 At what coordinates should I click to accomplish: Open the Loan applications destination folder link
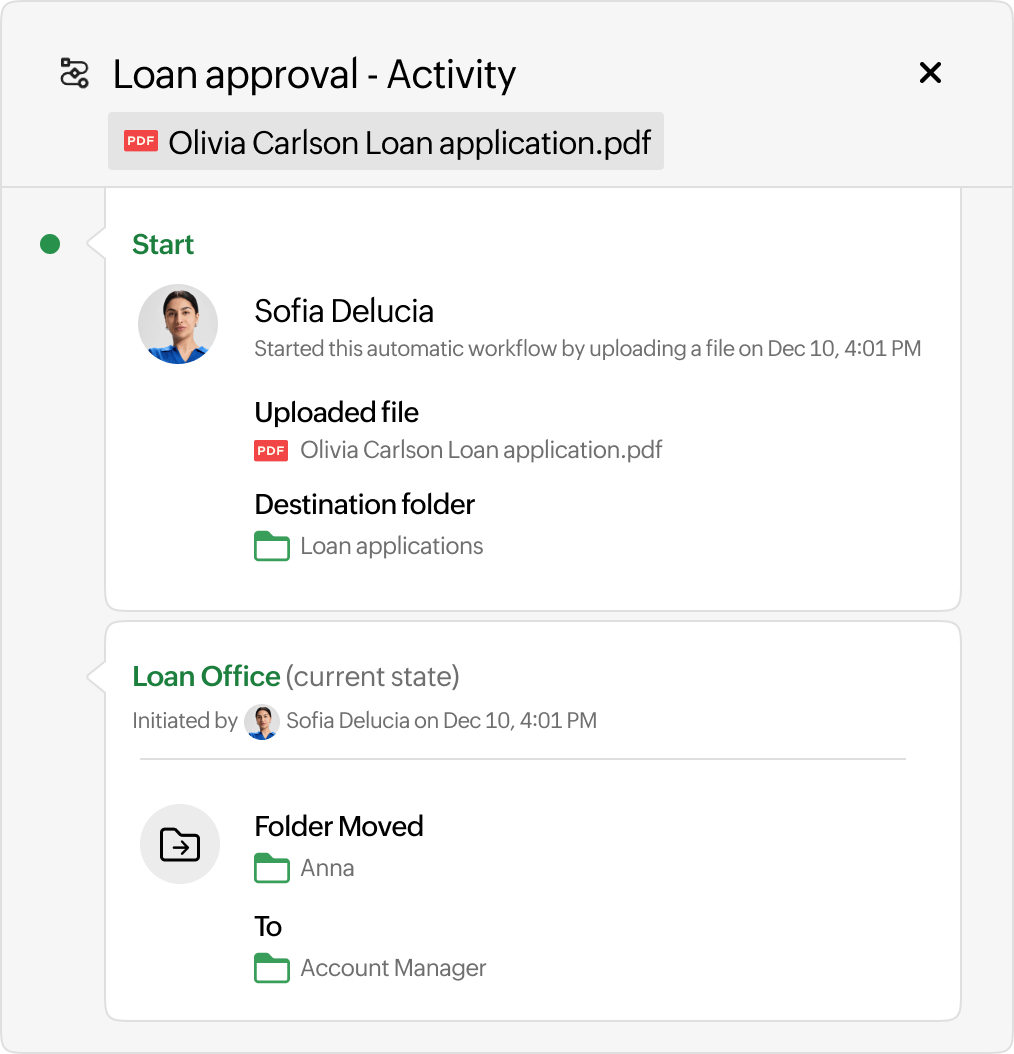[x=390, y=546]
